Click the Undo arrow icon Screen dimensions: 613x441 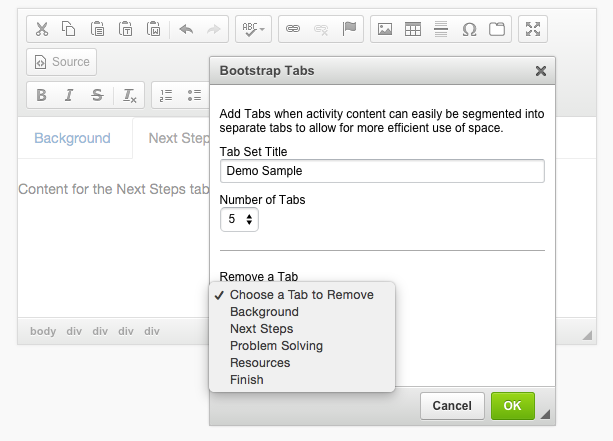click(186, 29)
